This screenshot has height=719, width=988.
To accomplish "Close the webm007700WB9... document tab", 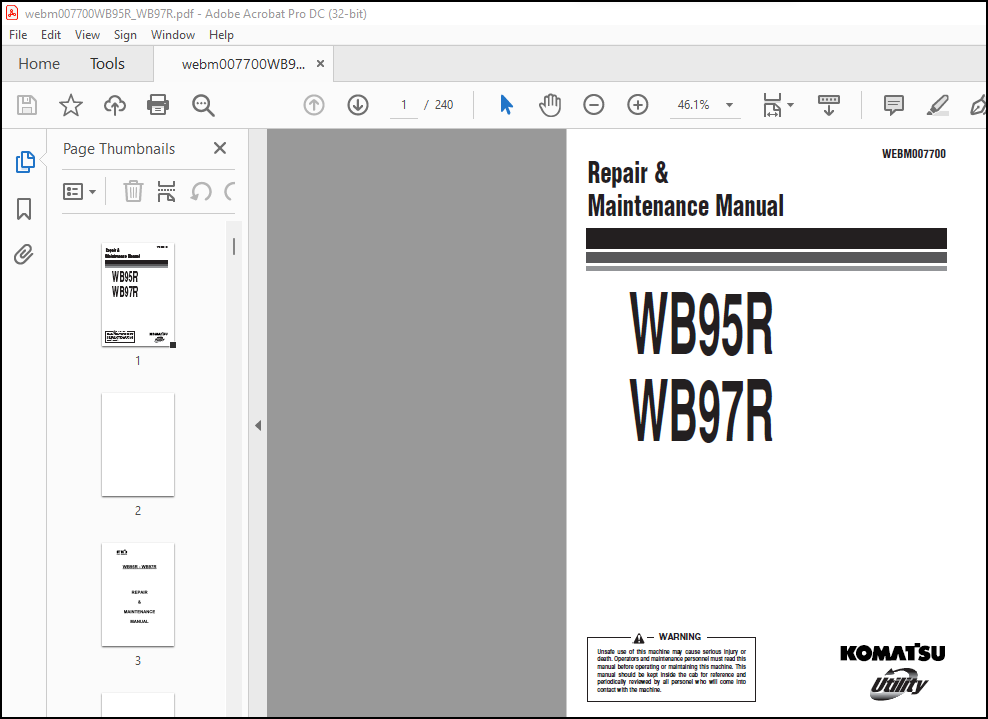I will click(320, 64).
